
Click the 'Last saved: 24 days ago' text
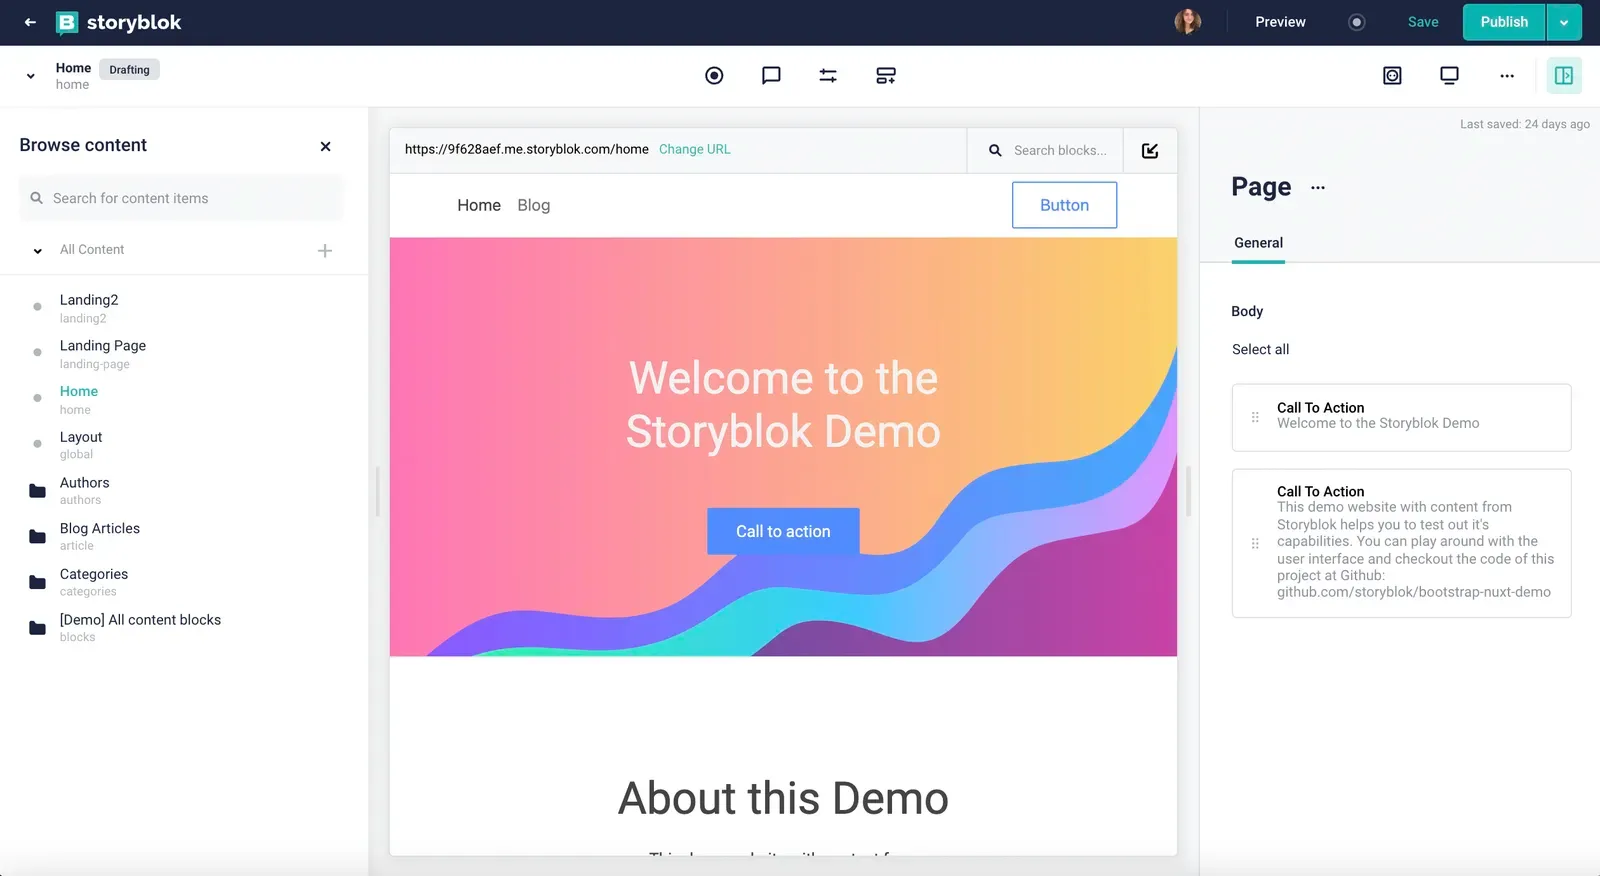[x=1524, y=125]
